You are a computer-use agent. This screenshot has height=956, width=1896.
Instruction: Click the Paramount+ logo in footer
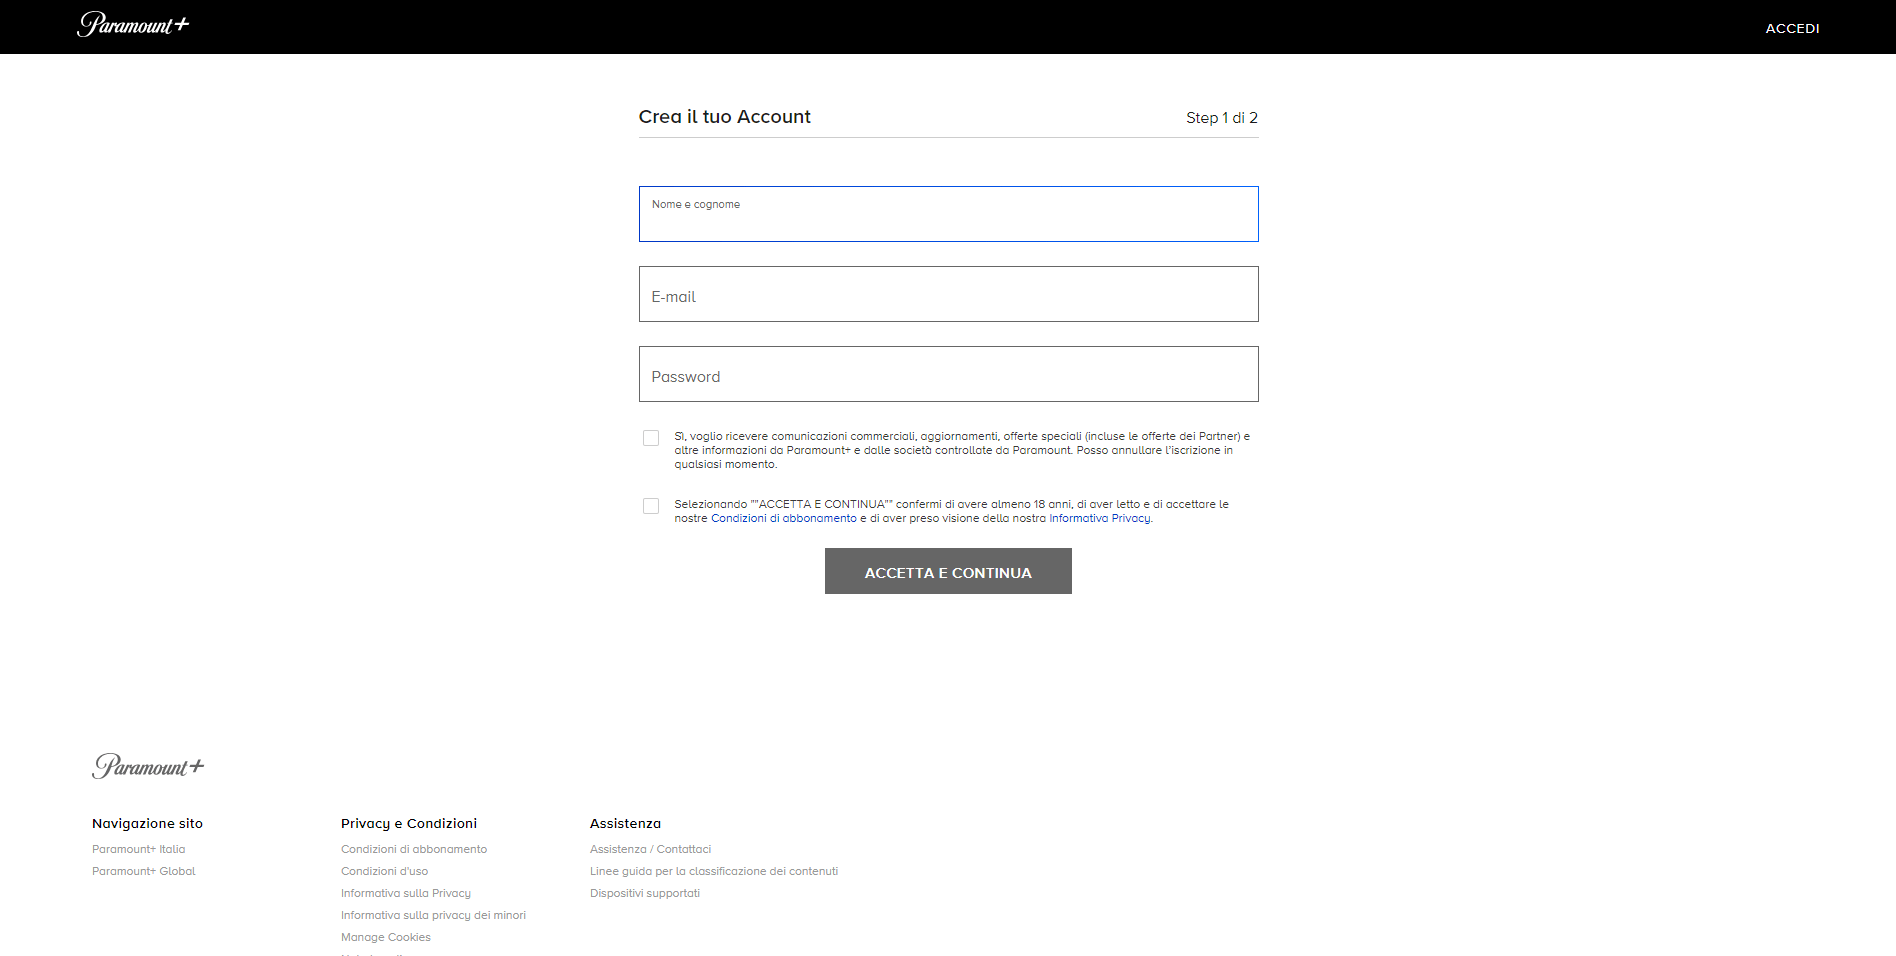click(148, 766)
